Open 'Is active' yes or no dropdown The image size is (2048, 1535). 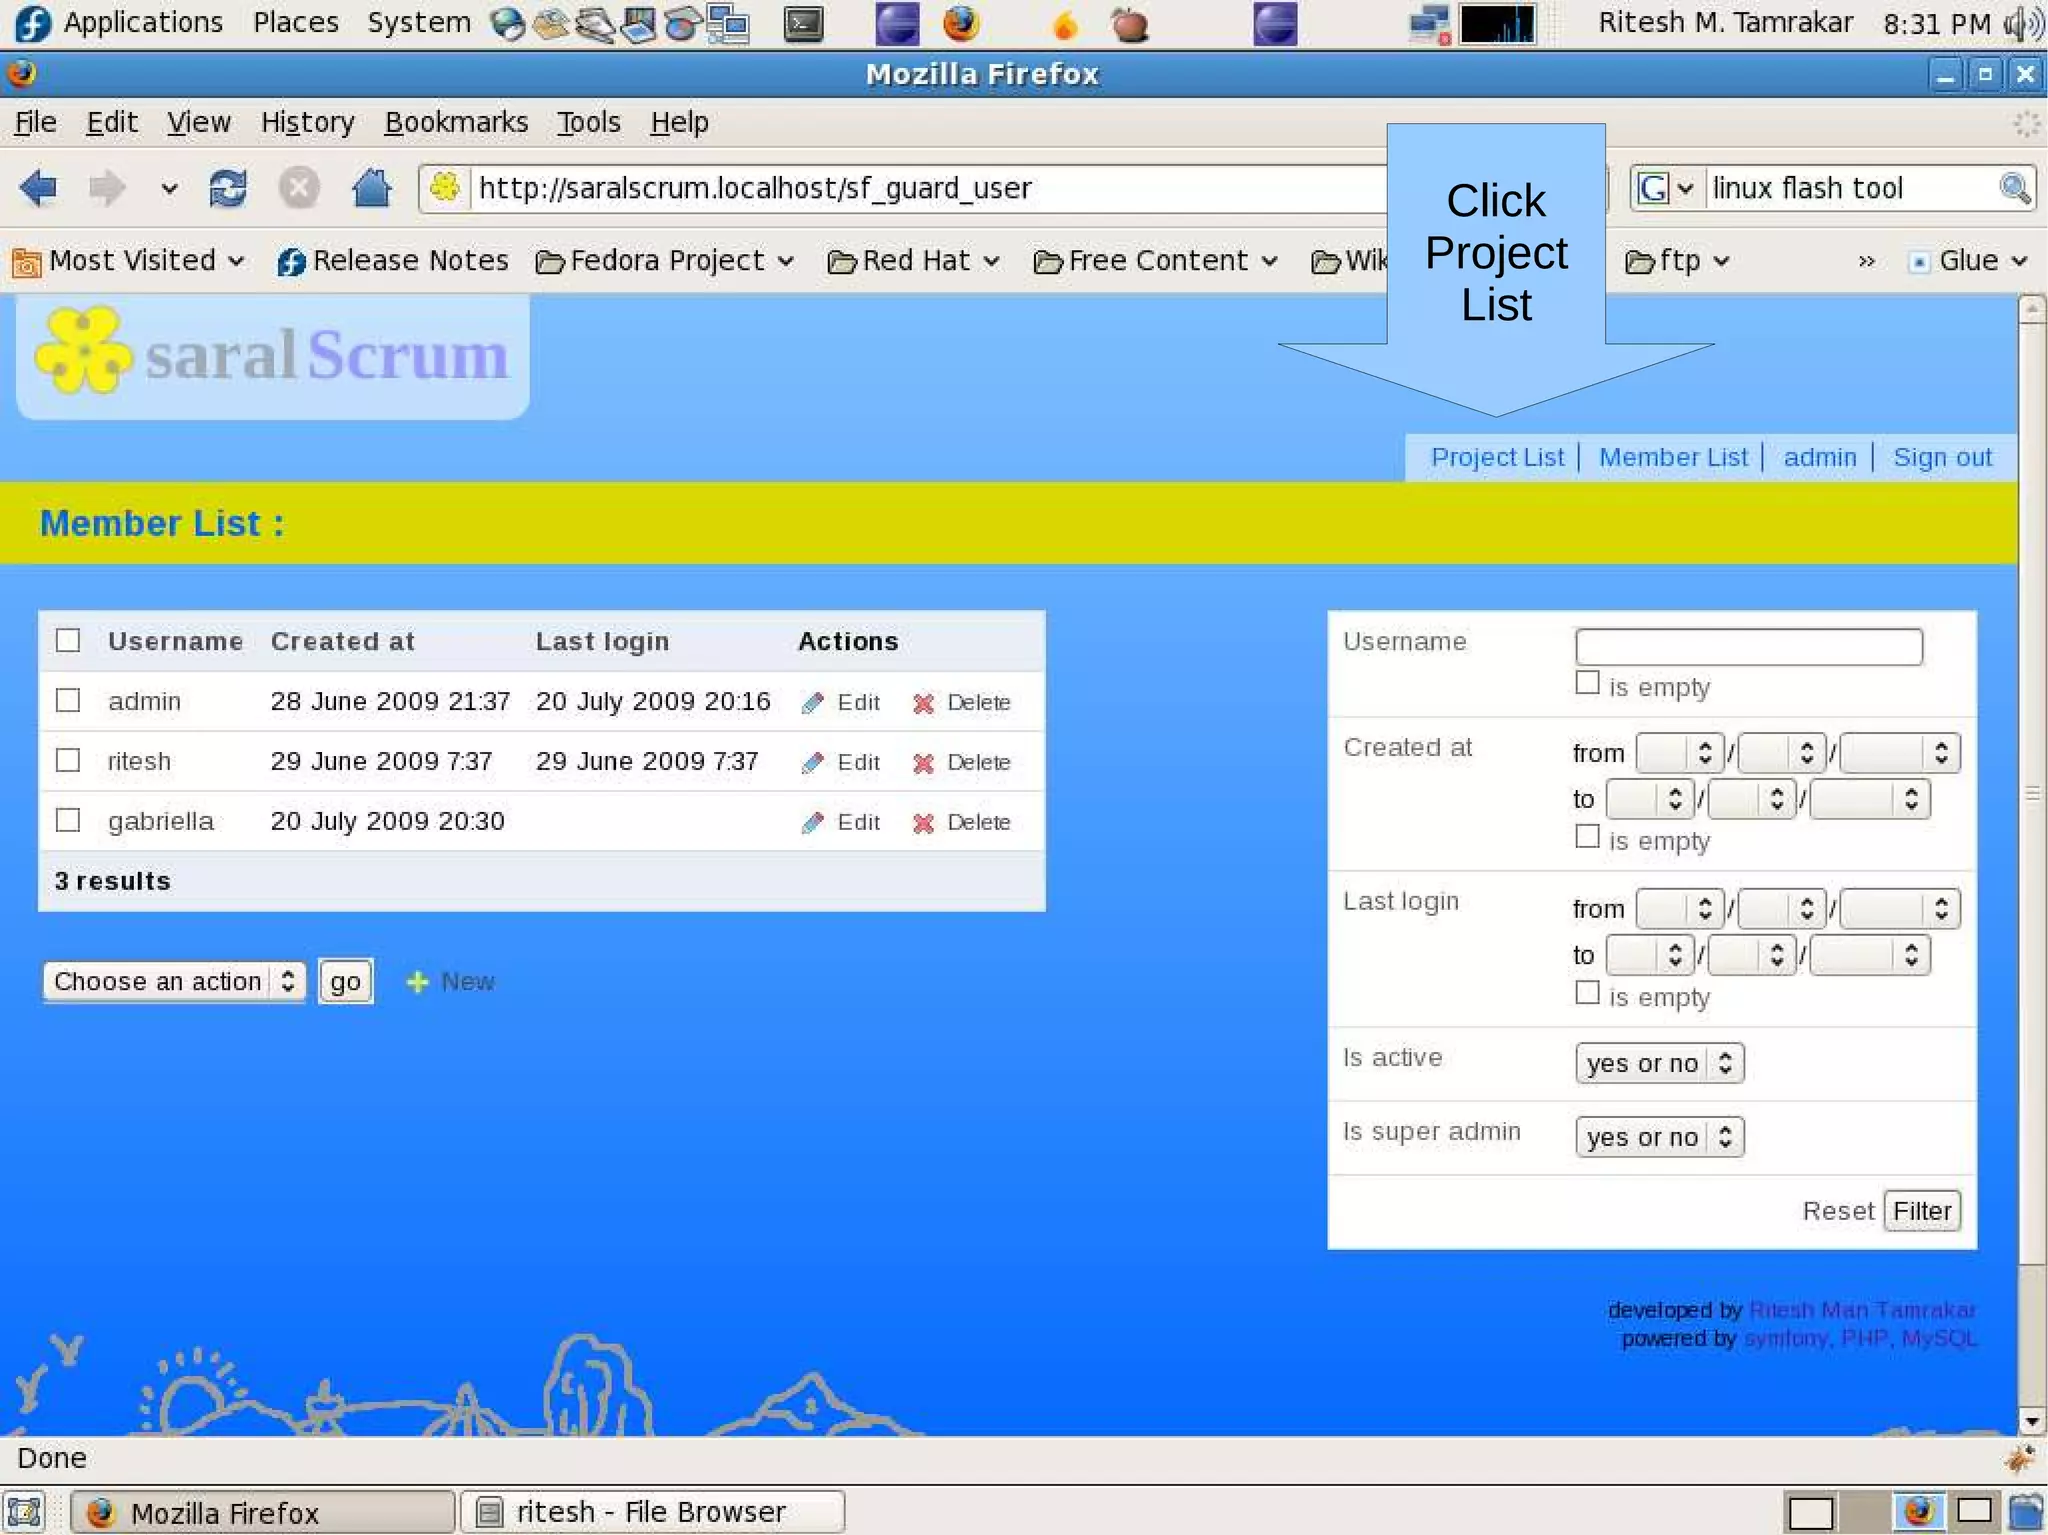coord(1659,1063)
